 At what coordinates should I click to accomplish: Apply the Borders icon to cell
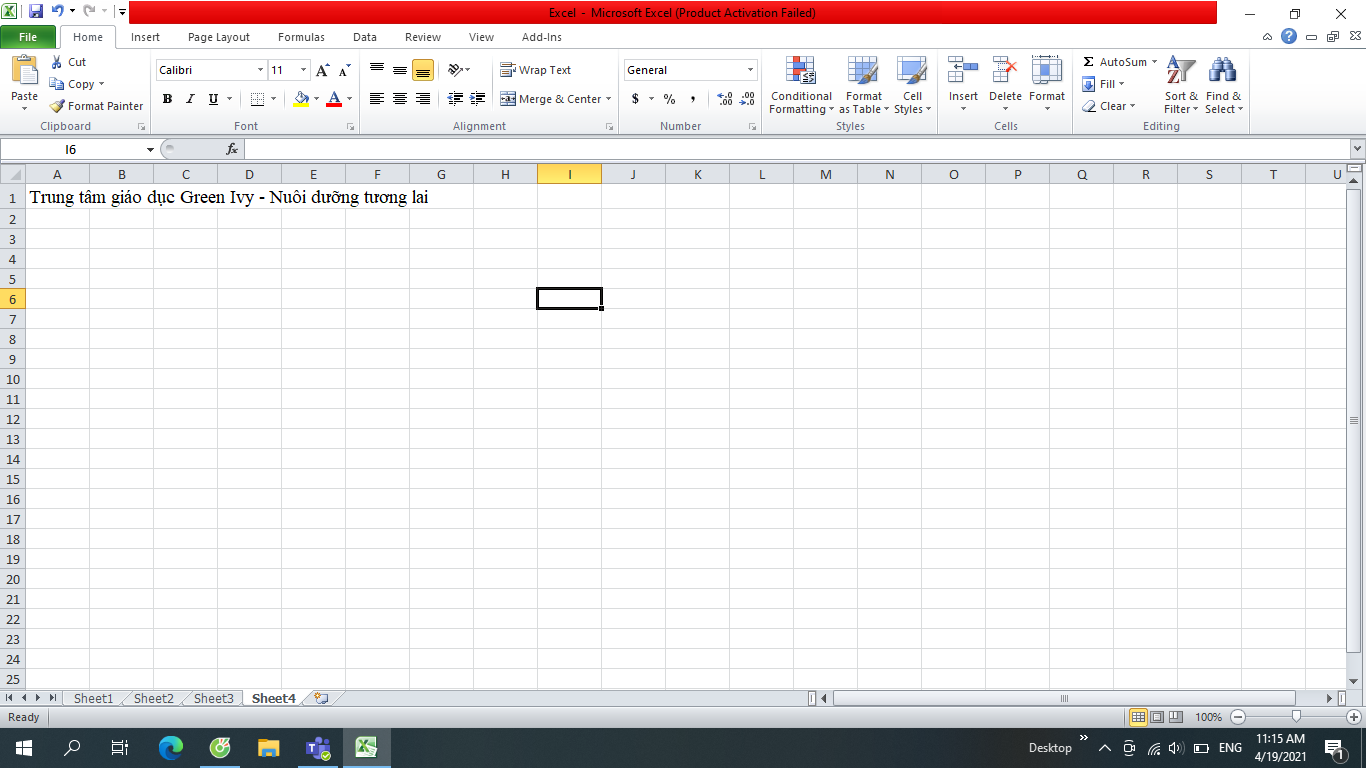(257, 99)
